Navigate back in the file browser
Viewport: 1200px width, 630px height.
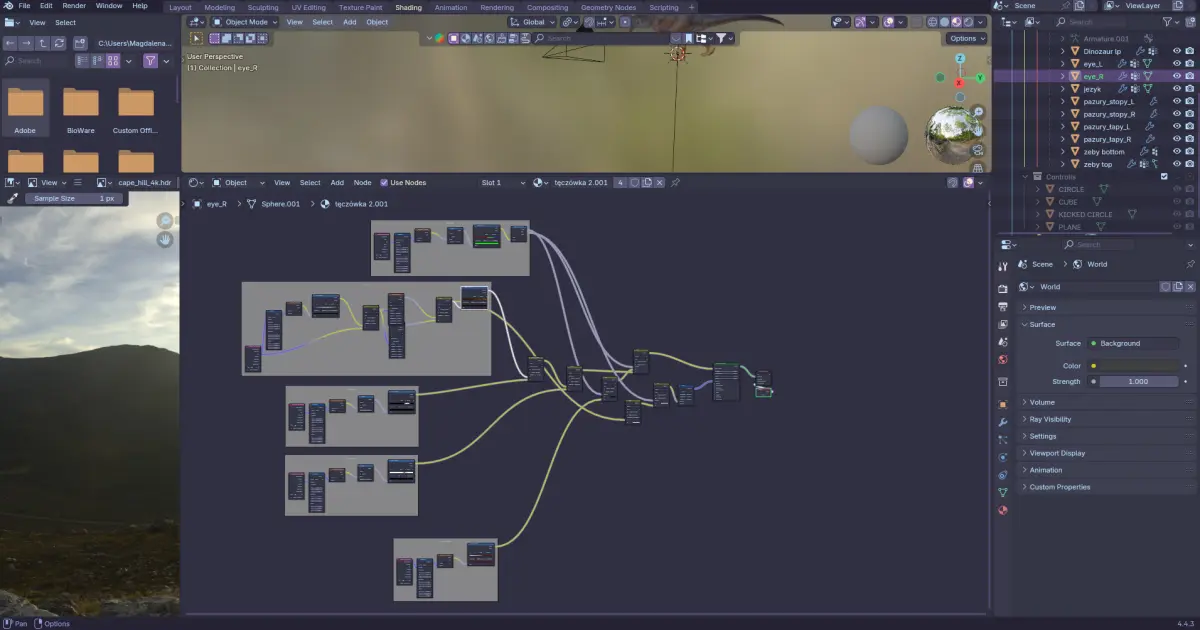point(11,43)
